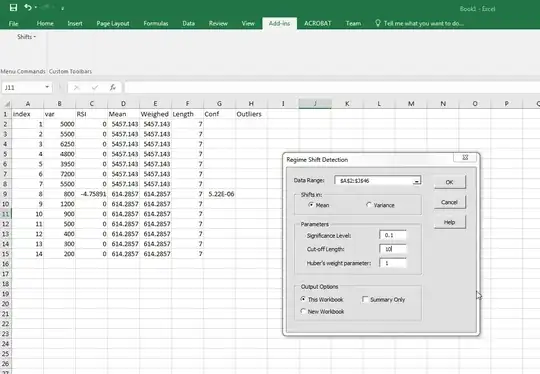This screenshot has width=540, height=374.
Task: Click the Save icon in quick access toolbar
Action: tap(13, 7)
